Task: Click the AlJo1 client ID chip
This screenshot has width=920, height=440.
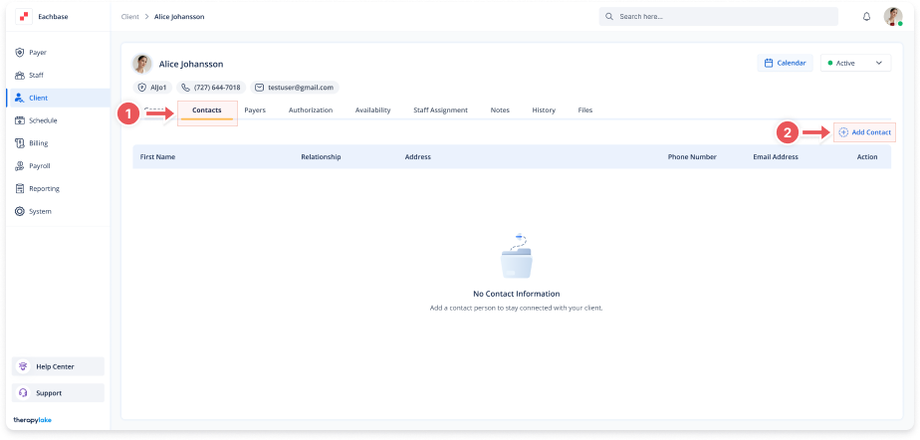Action: (x=153, y=87)
